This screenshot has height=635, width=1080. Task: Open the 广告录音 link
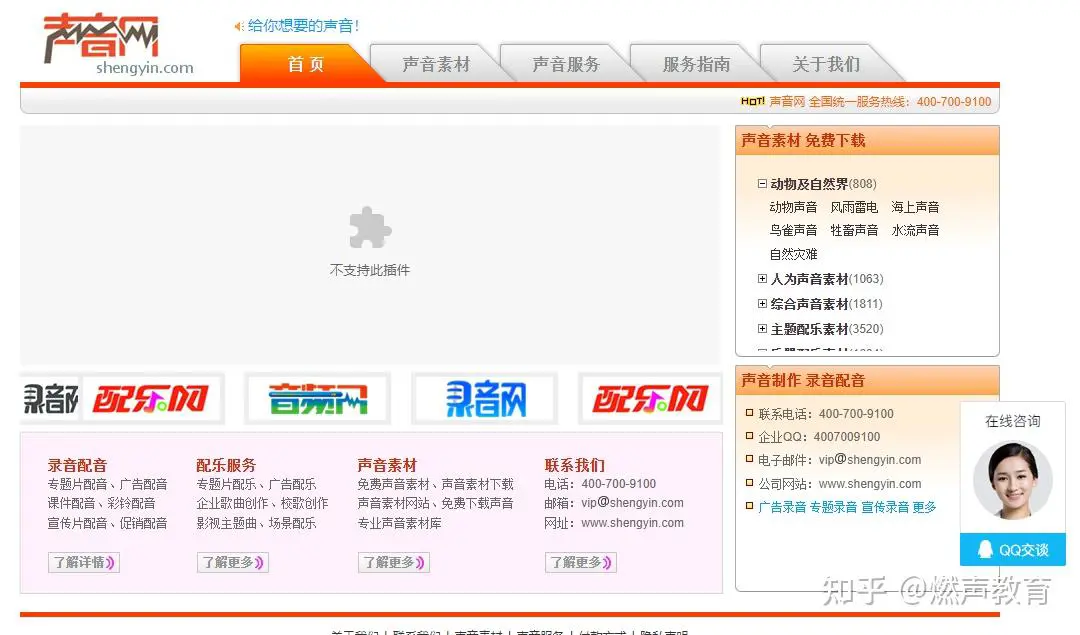click(782, 508)
